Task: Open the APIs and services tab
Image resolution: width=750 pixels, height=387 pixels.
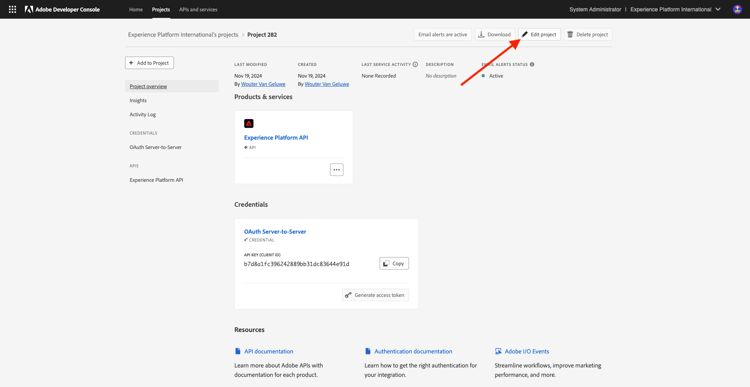Action: tap(198, 9)
